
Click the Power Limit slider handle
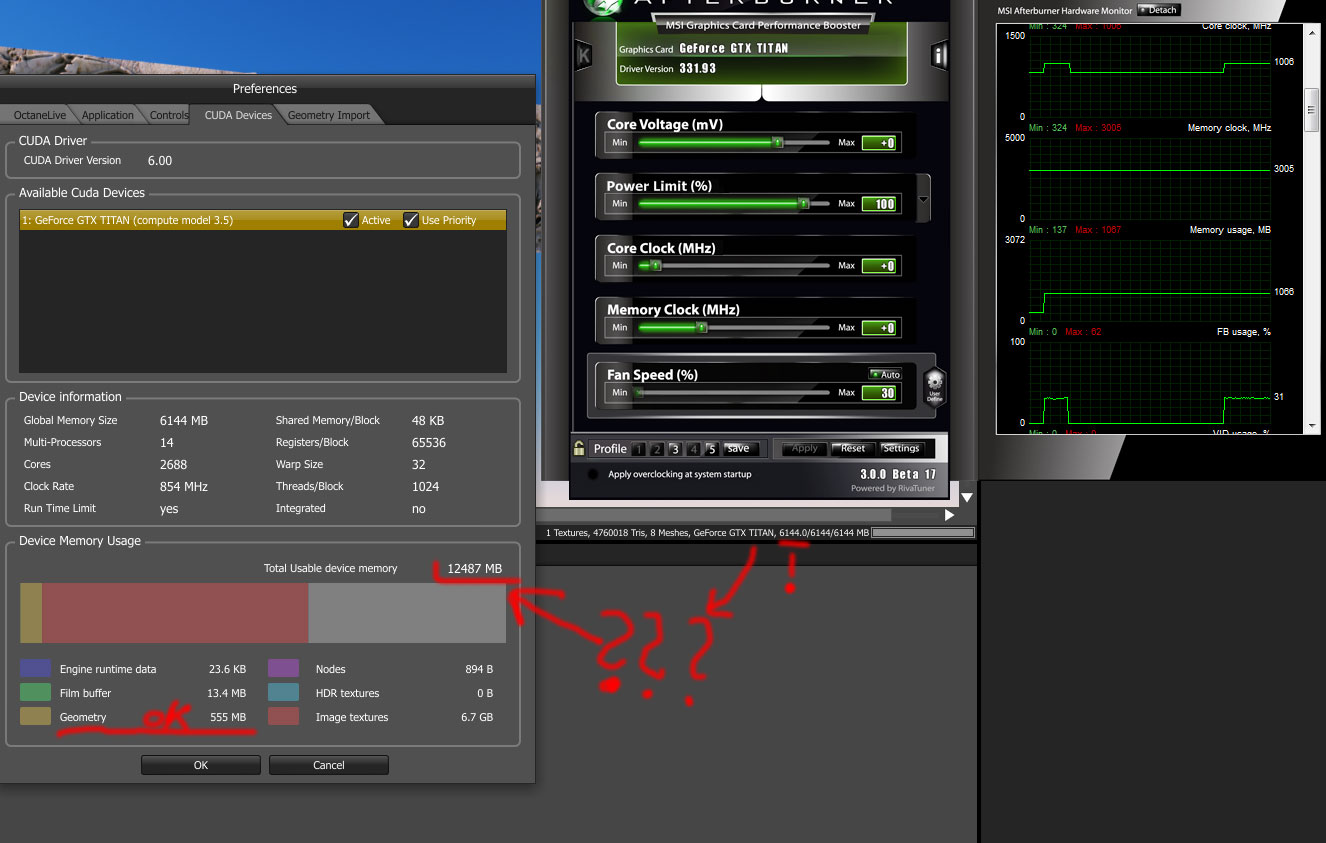pyautogui.click(x=803, y=204)
